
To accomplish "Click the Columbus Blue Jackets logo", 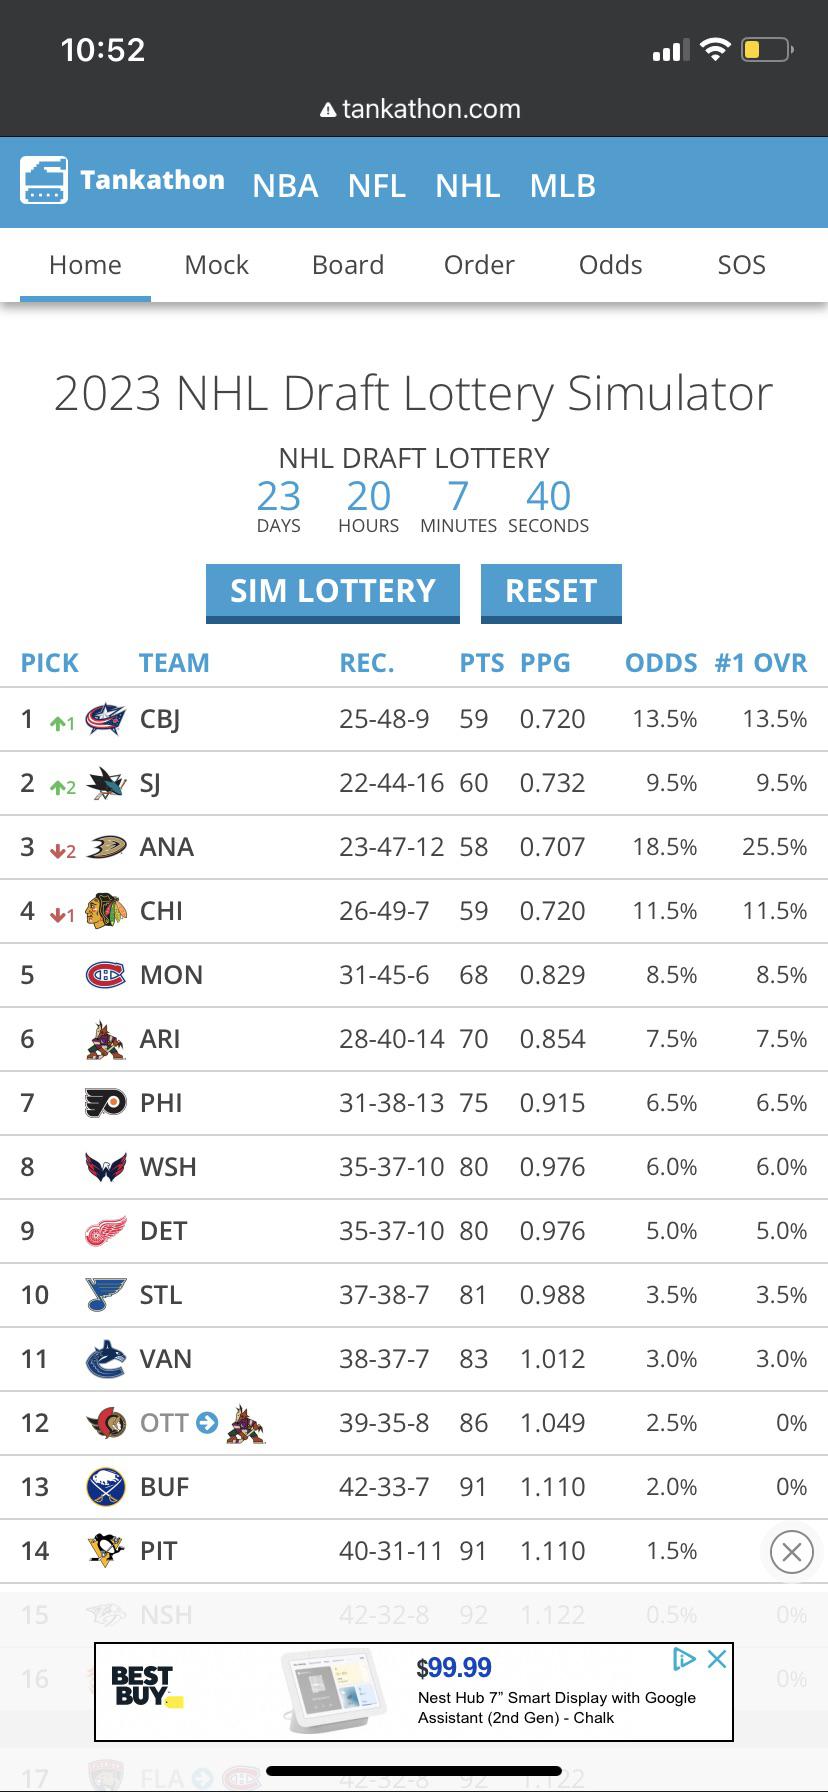I will pyautogui.click(x=106, y=719).
